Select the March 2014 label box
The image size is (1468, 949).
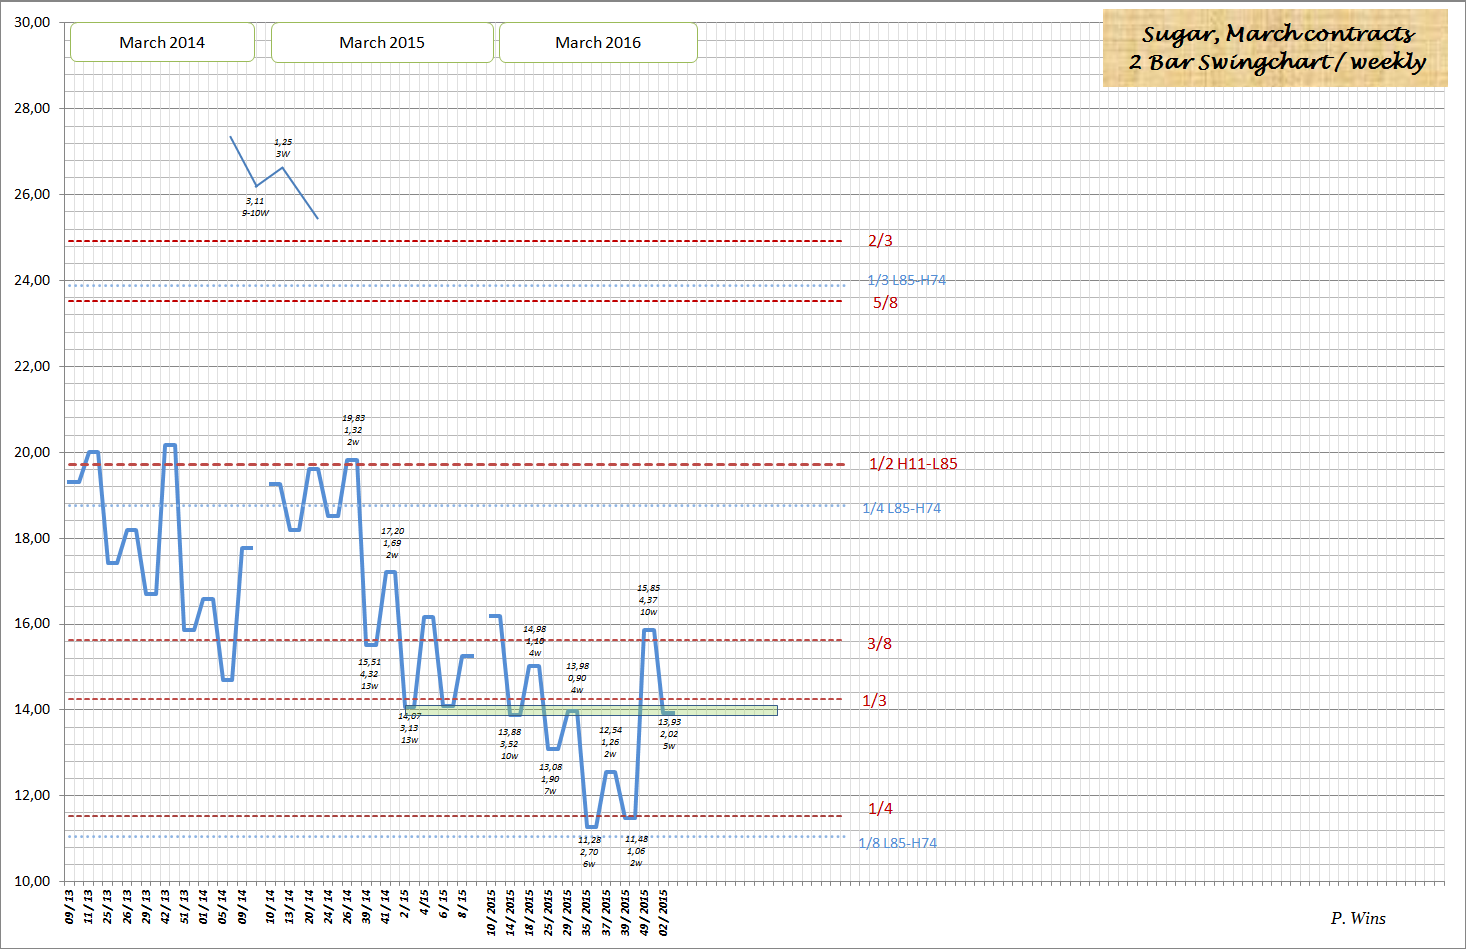click(161, 42)
